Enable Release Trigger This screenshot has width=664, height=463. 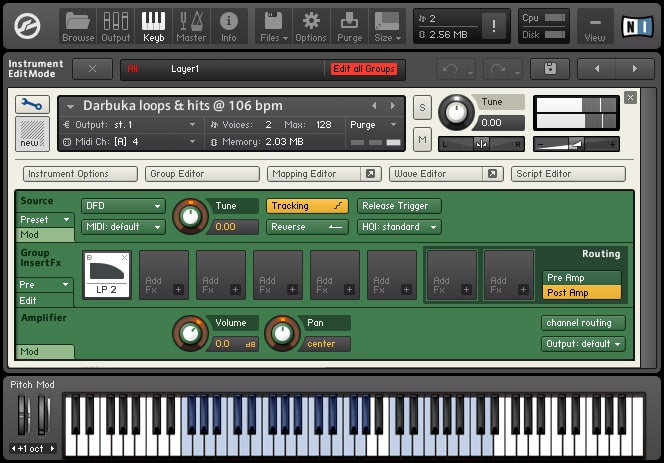[x=399, y=206]
